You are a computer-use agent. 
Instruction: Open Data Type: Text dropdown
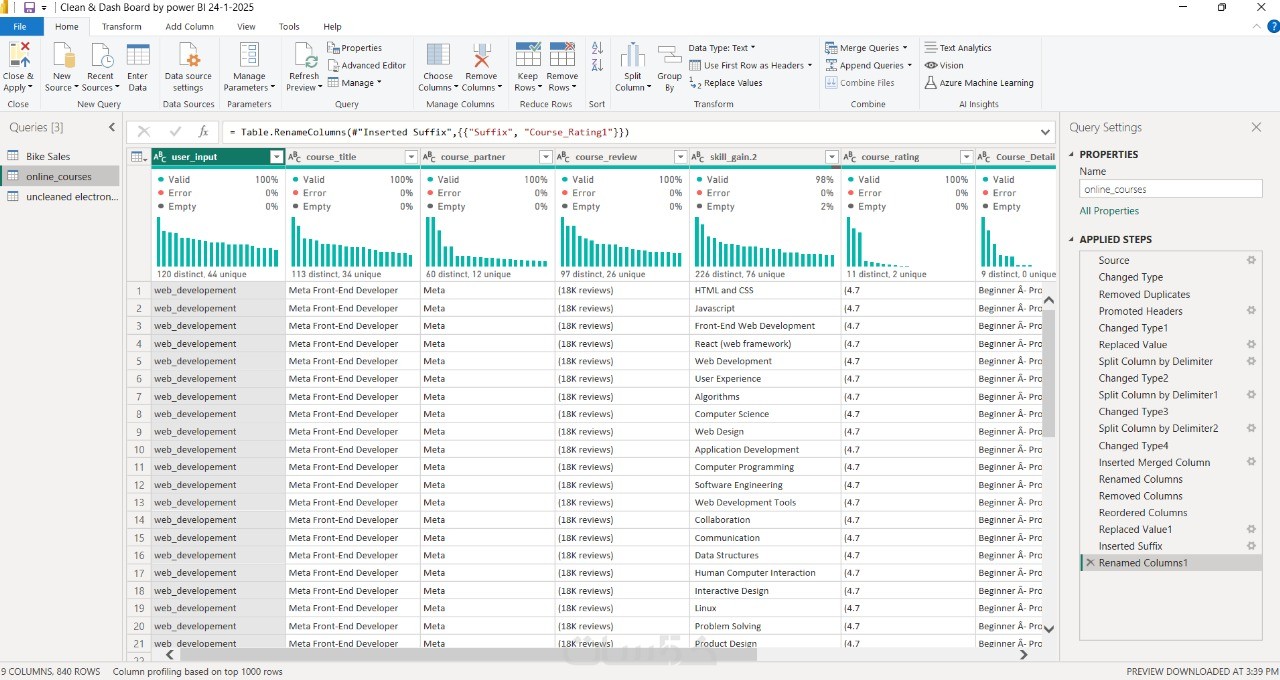point(722,47)
